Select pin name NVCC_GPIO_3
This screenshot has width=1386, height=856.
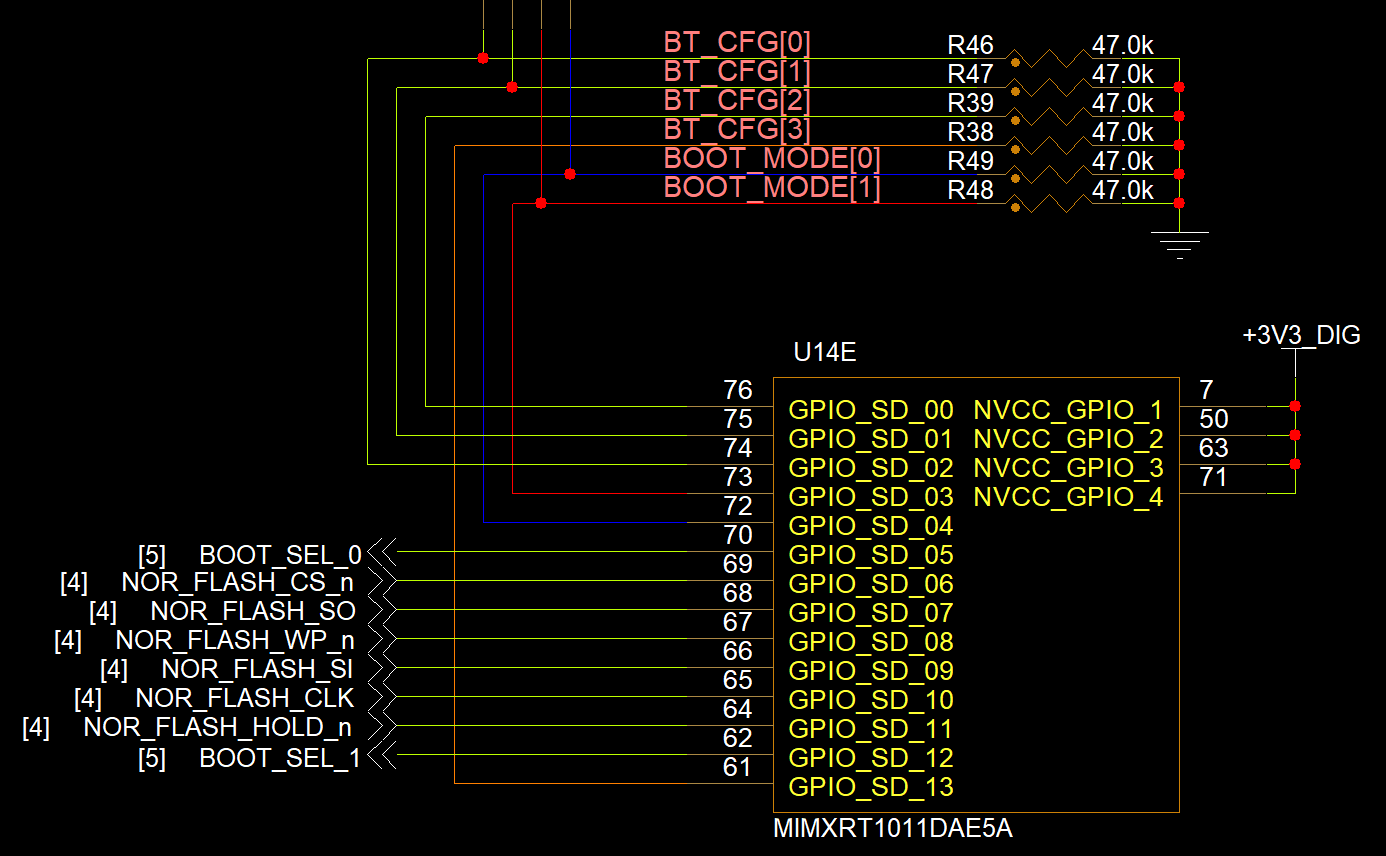(1069, 468)
